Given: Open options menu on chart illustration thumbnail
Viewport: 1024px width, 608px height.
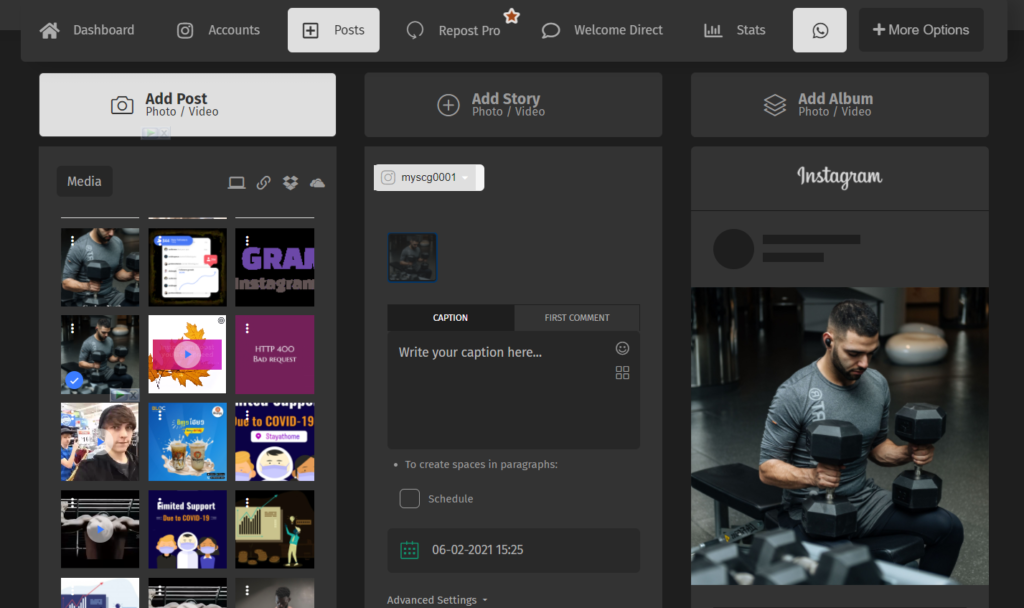Looking at the screenshot, I should pos(247,503).
